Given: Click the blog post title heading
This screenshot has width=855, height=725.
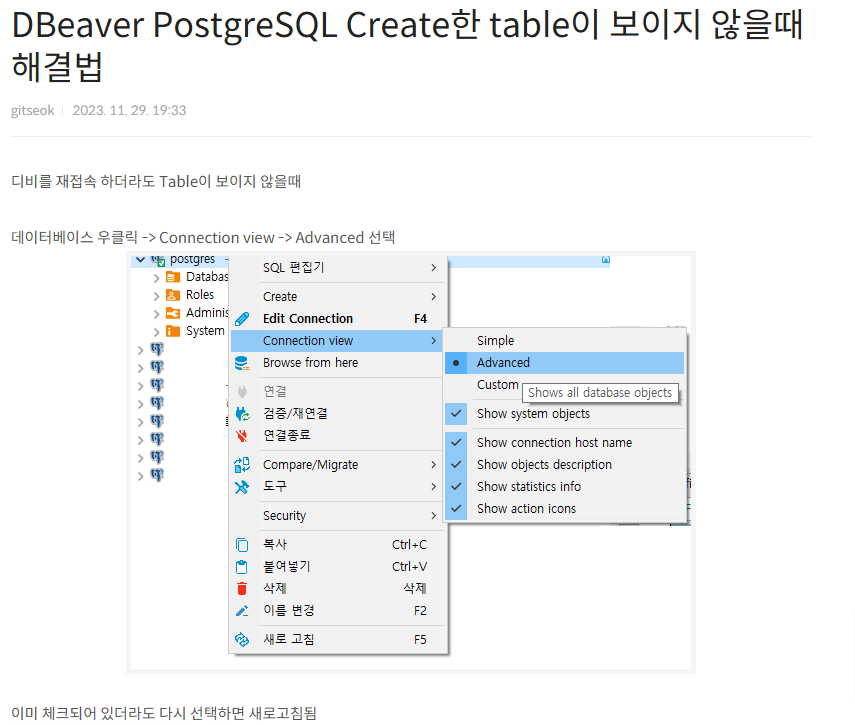Looking at the screenshot, I should (407, 45).
